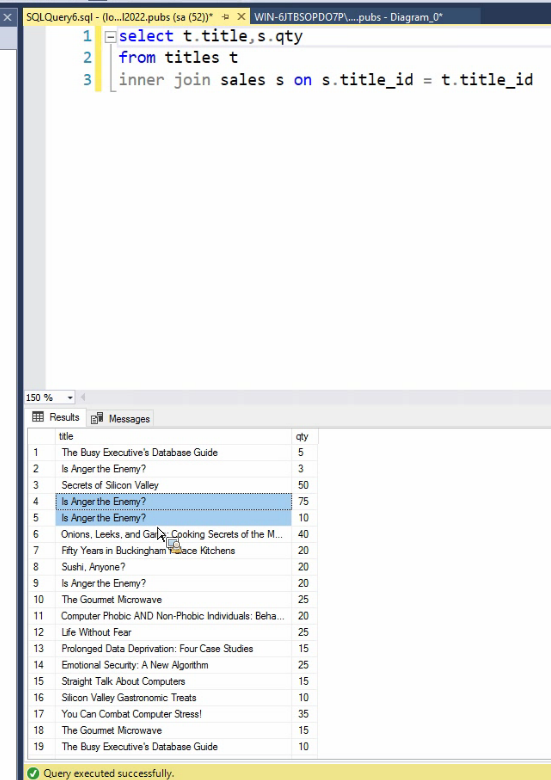Image resolution: width=551 pixels, height=780 pixels.
Task: Close the left side panel
Action: [x=7, y=17]
